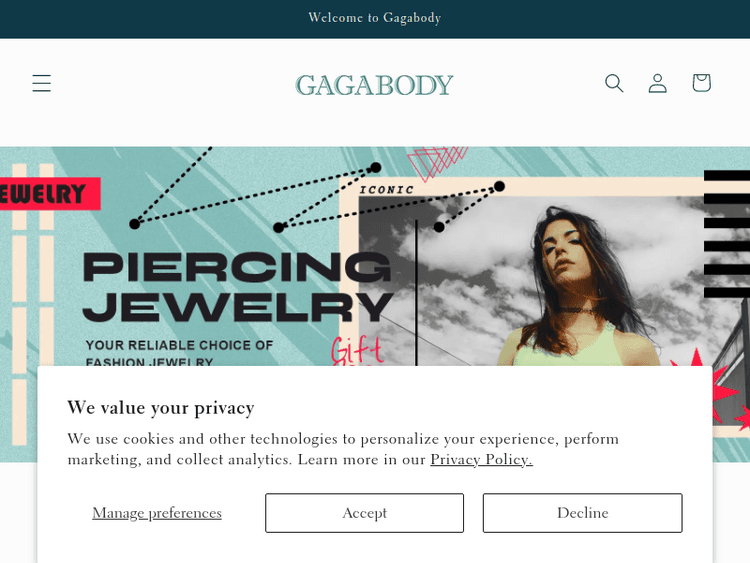Image resolution: width=750 pixels, height=563 pixels.
Task: Click the GAGABODY logo
Action: coord(374,85)
